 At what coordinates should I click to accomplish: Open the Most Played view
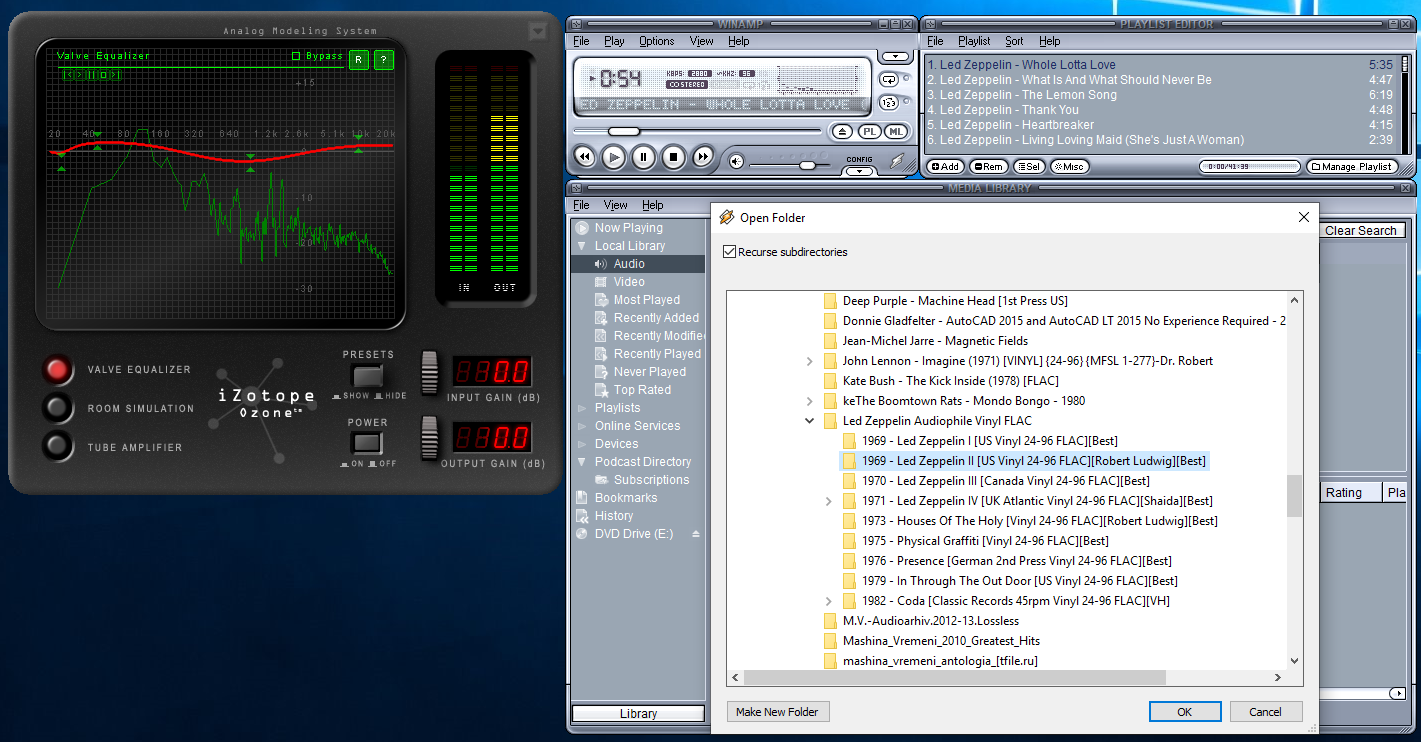[646, 300]
